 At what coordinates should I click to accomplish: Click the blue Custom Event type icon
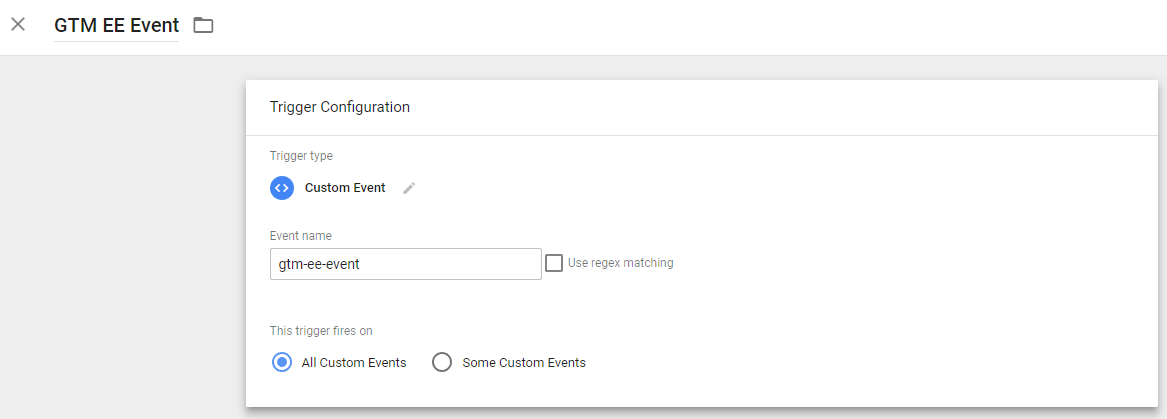282,188
